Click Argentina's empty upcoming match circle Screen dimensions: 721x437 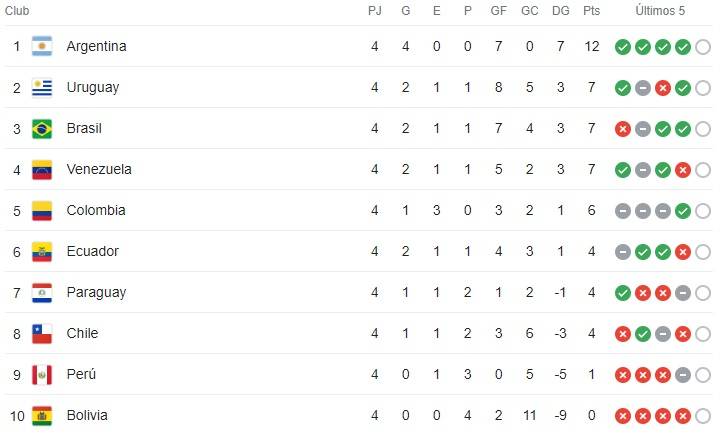tap(703, 46)
